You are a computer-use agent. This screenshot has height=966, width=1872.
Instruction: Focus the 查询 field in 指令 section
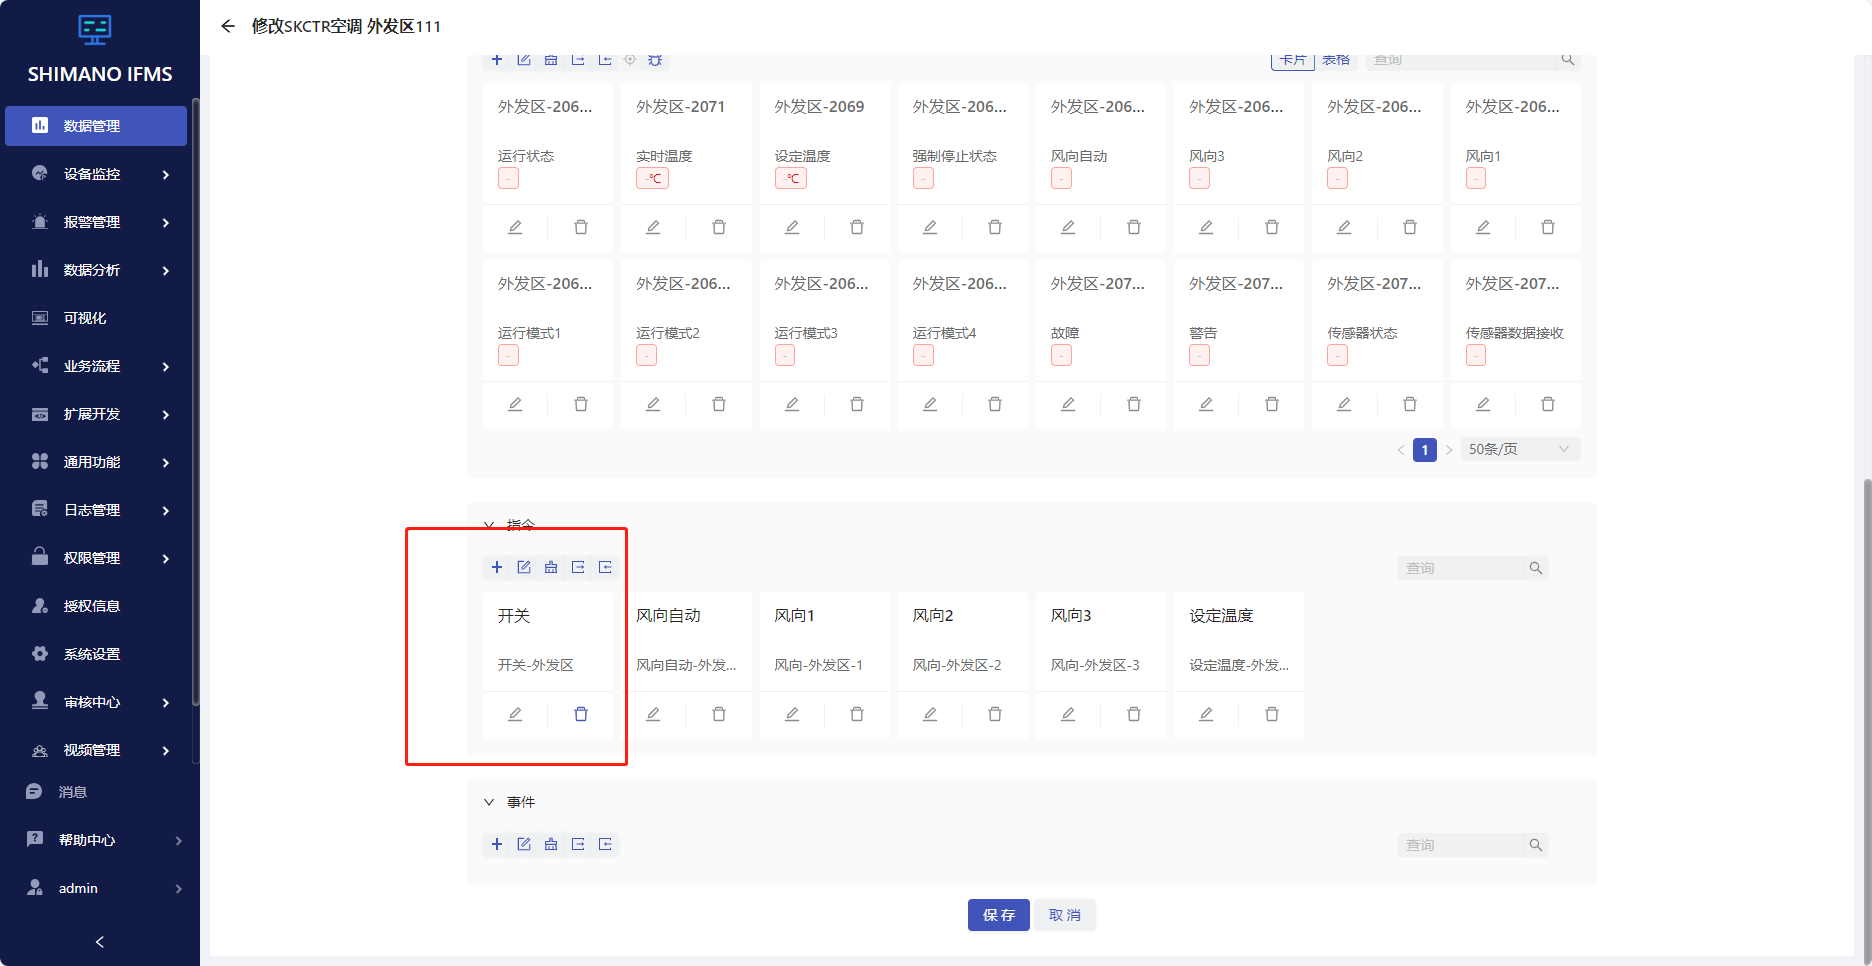click(1460, 568)
